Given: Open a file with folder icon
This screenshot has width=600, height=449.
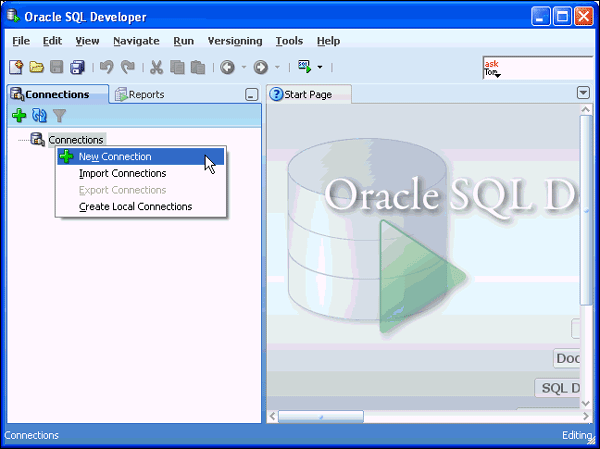Looking at the screenshot, I should (36, 67).
